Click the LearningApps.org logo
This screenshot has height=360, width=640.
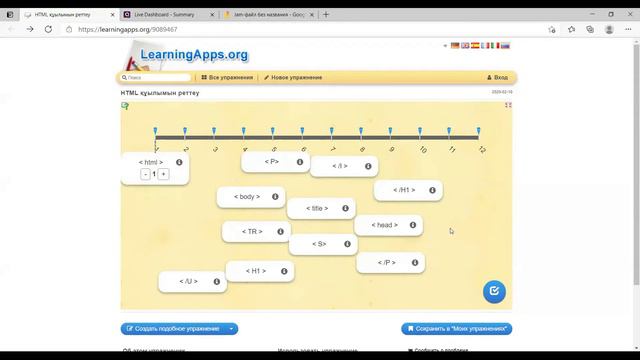[x=194, y=55]
